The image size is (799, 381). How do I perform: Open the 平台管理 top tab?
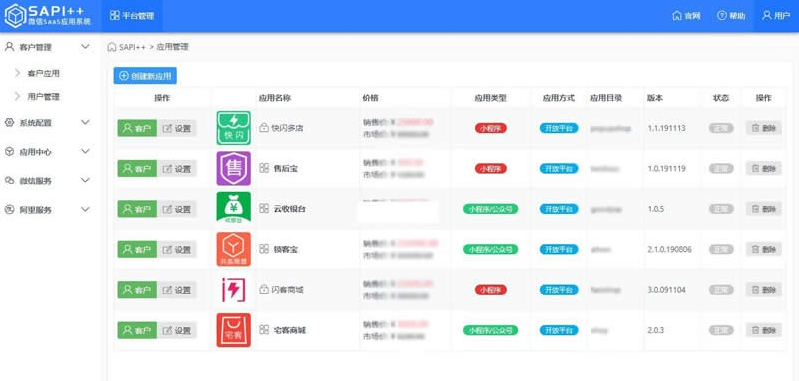(131, 16)
